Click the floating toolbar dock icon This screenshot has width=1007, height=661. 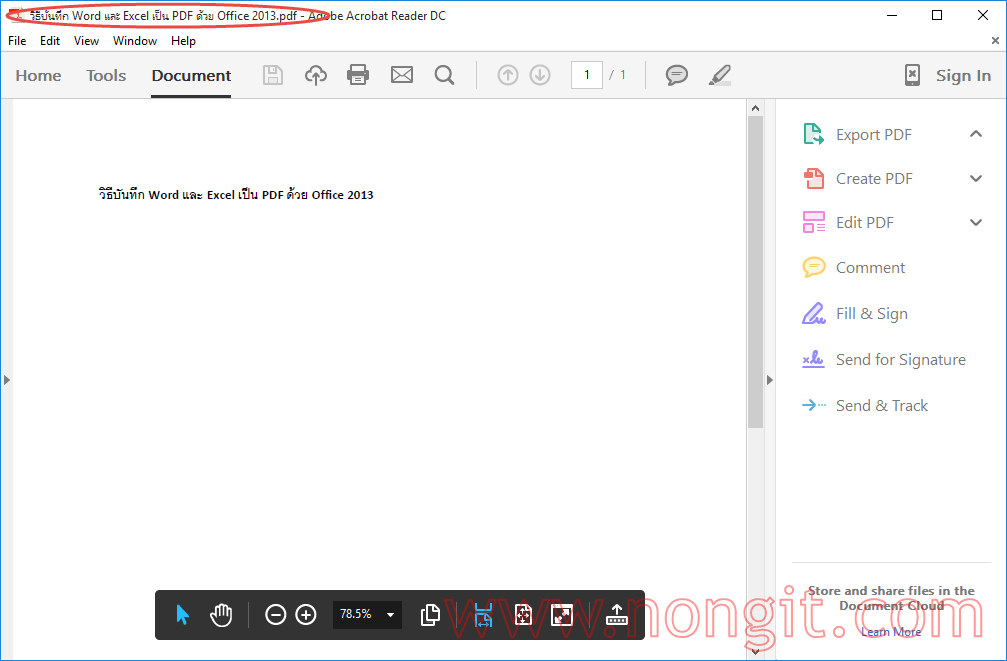tap(617, 615)
